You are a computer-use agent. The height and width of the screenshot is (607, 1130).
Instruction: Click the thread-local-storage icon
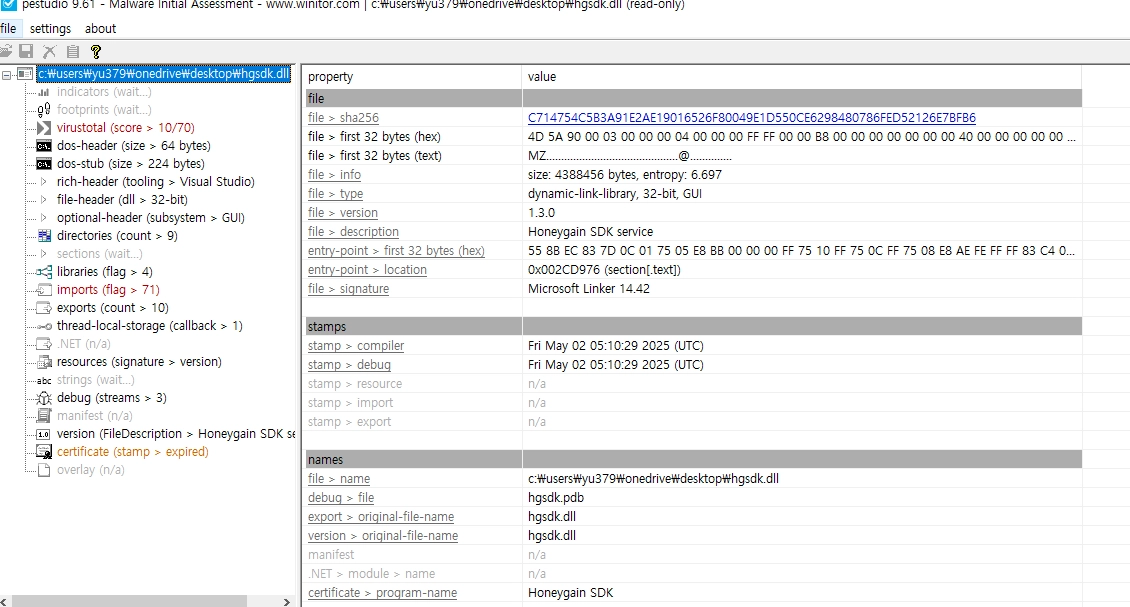point(44,327)
